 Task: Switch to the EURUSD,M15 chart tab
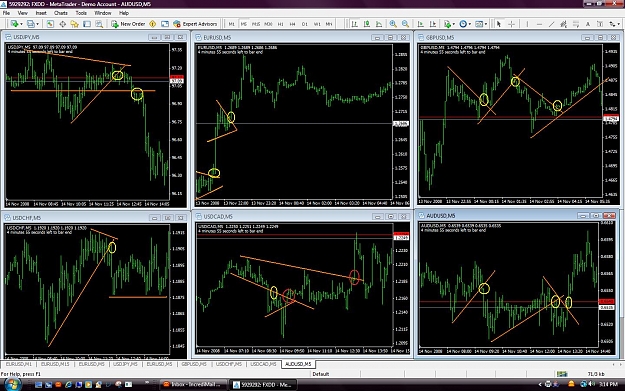click(55, 364)
